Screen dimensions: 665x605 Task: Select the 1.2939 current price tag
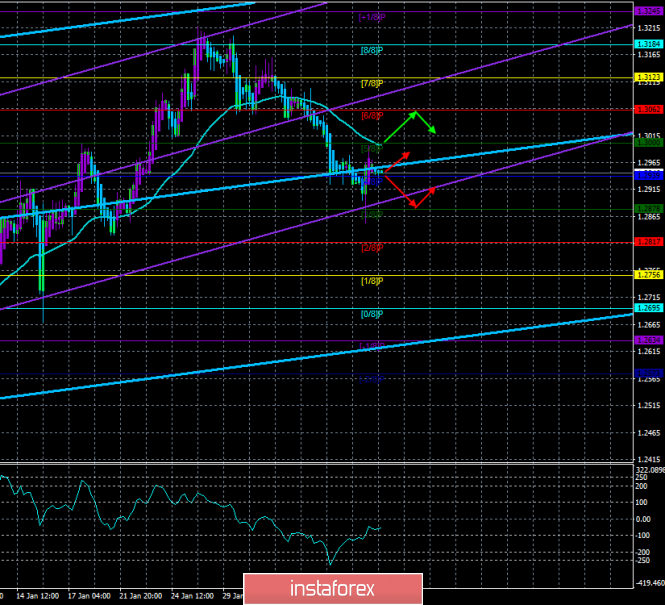(648, 175)
